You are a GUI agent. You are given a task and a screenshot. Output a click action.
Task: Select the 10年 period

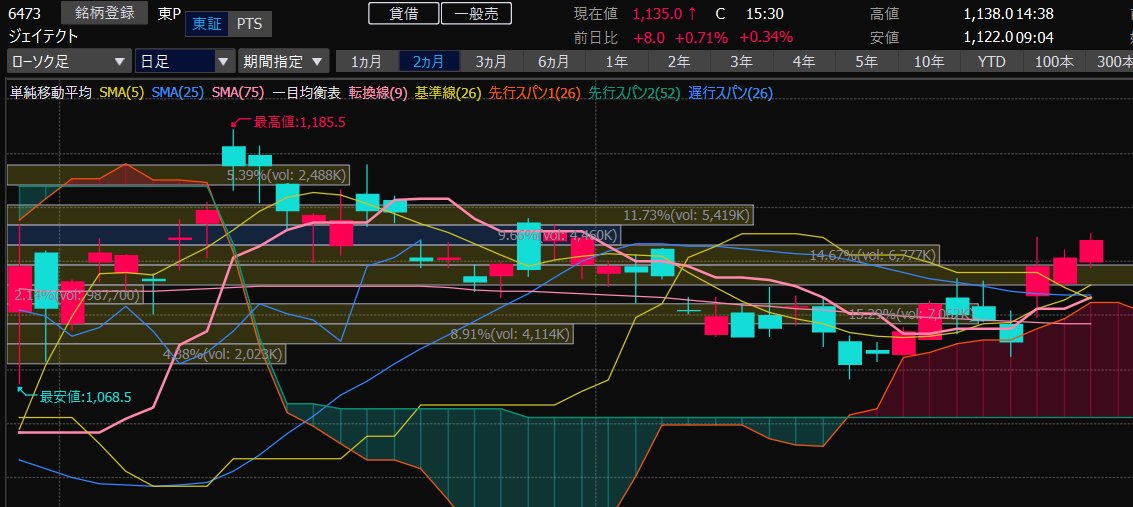929,61
